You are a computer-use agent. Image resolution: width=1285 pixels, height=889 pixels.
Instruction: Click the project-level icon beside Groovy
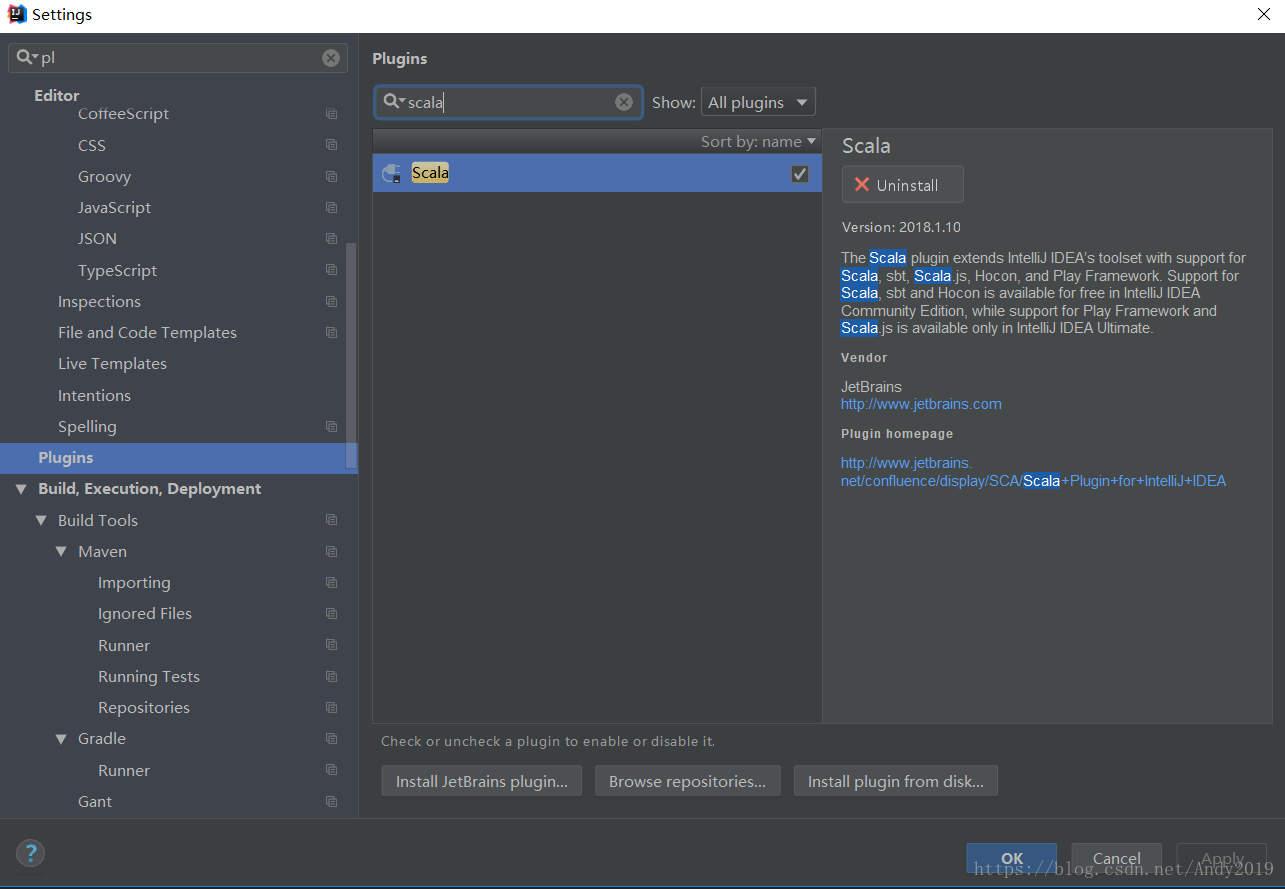pyautogui.click(x=332, y=177)
